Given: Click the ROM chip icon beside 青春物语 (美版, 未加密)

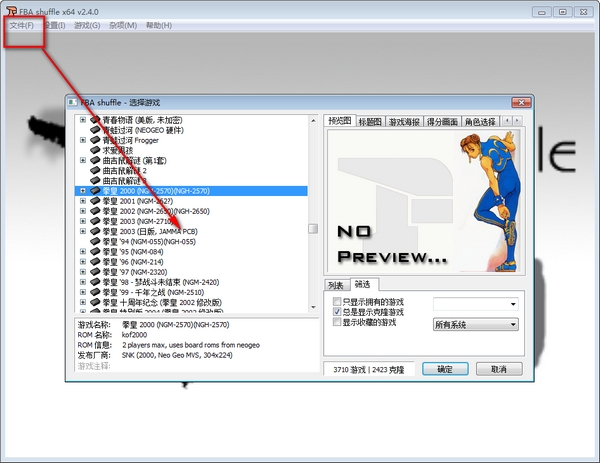Looking at the screenshot, I should (95, 120).
